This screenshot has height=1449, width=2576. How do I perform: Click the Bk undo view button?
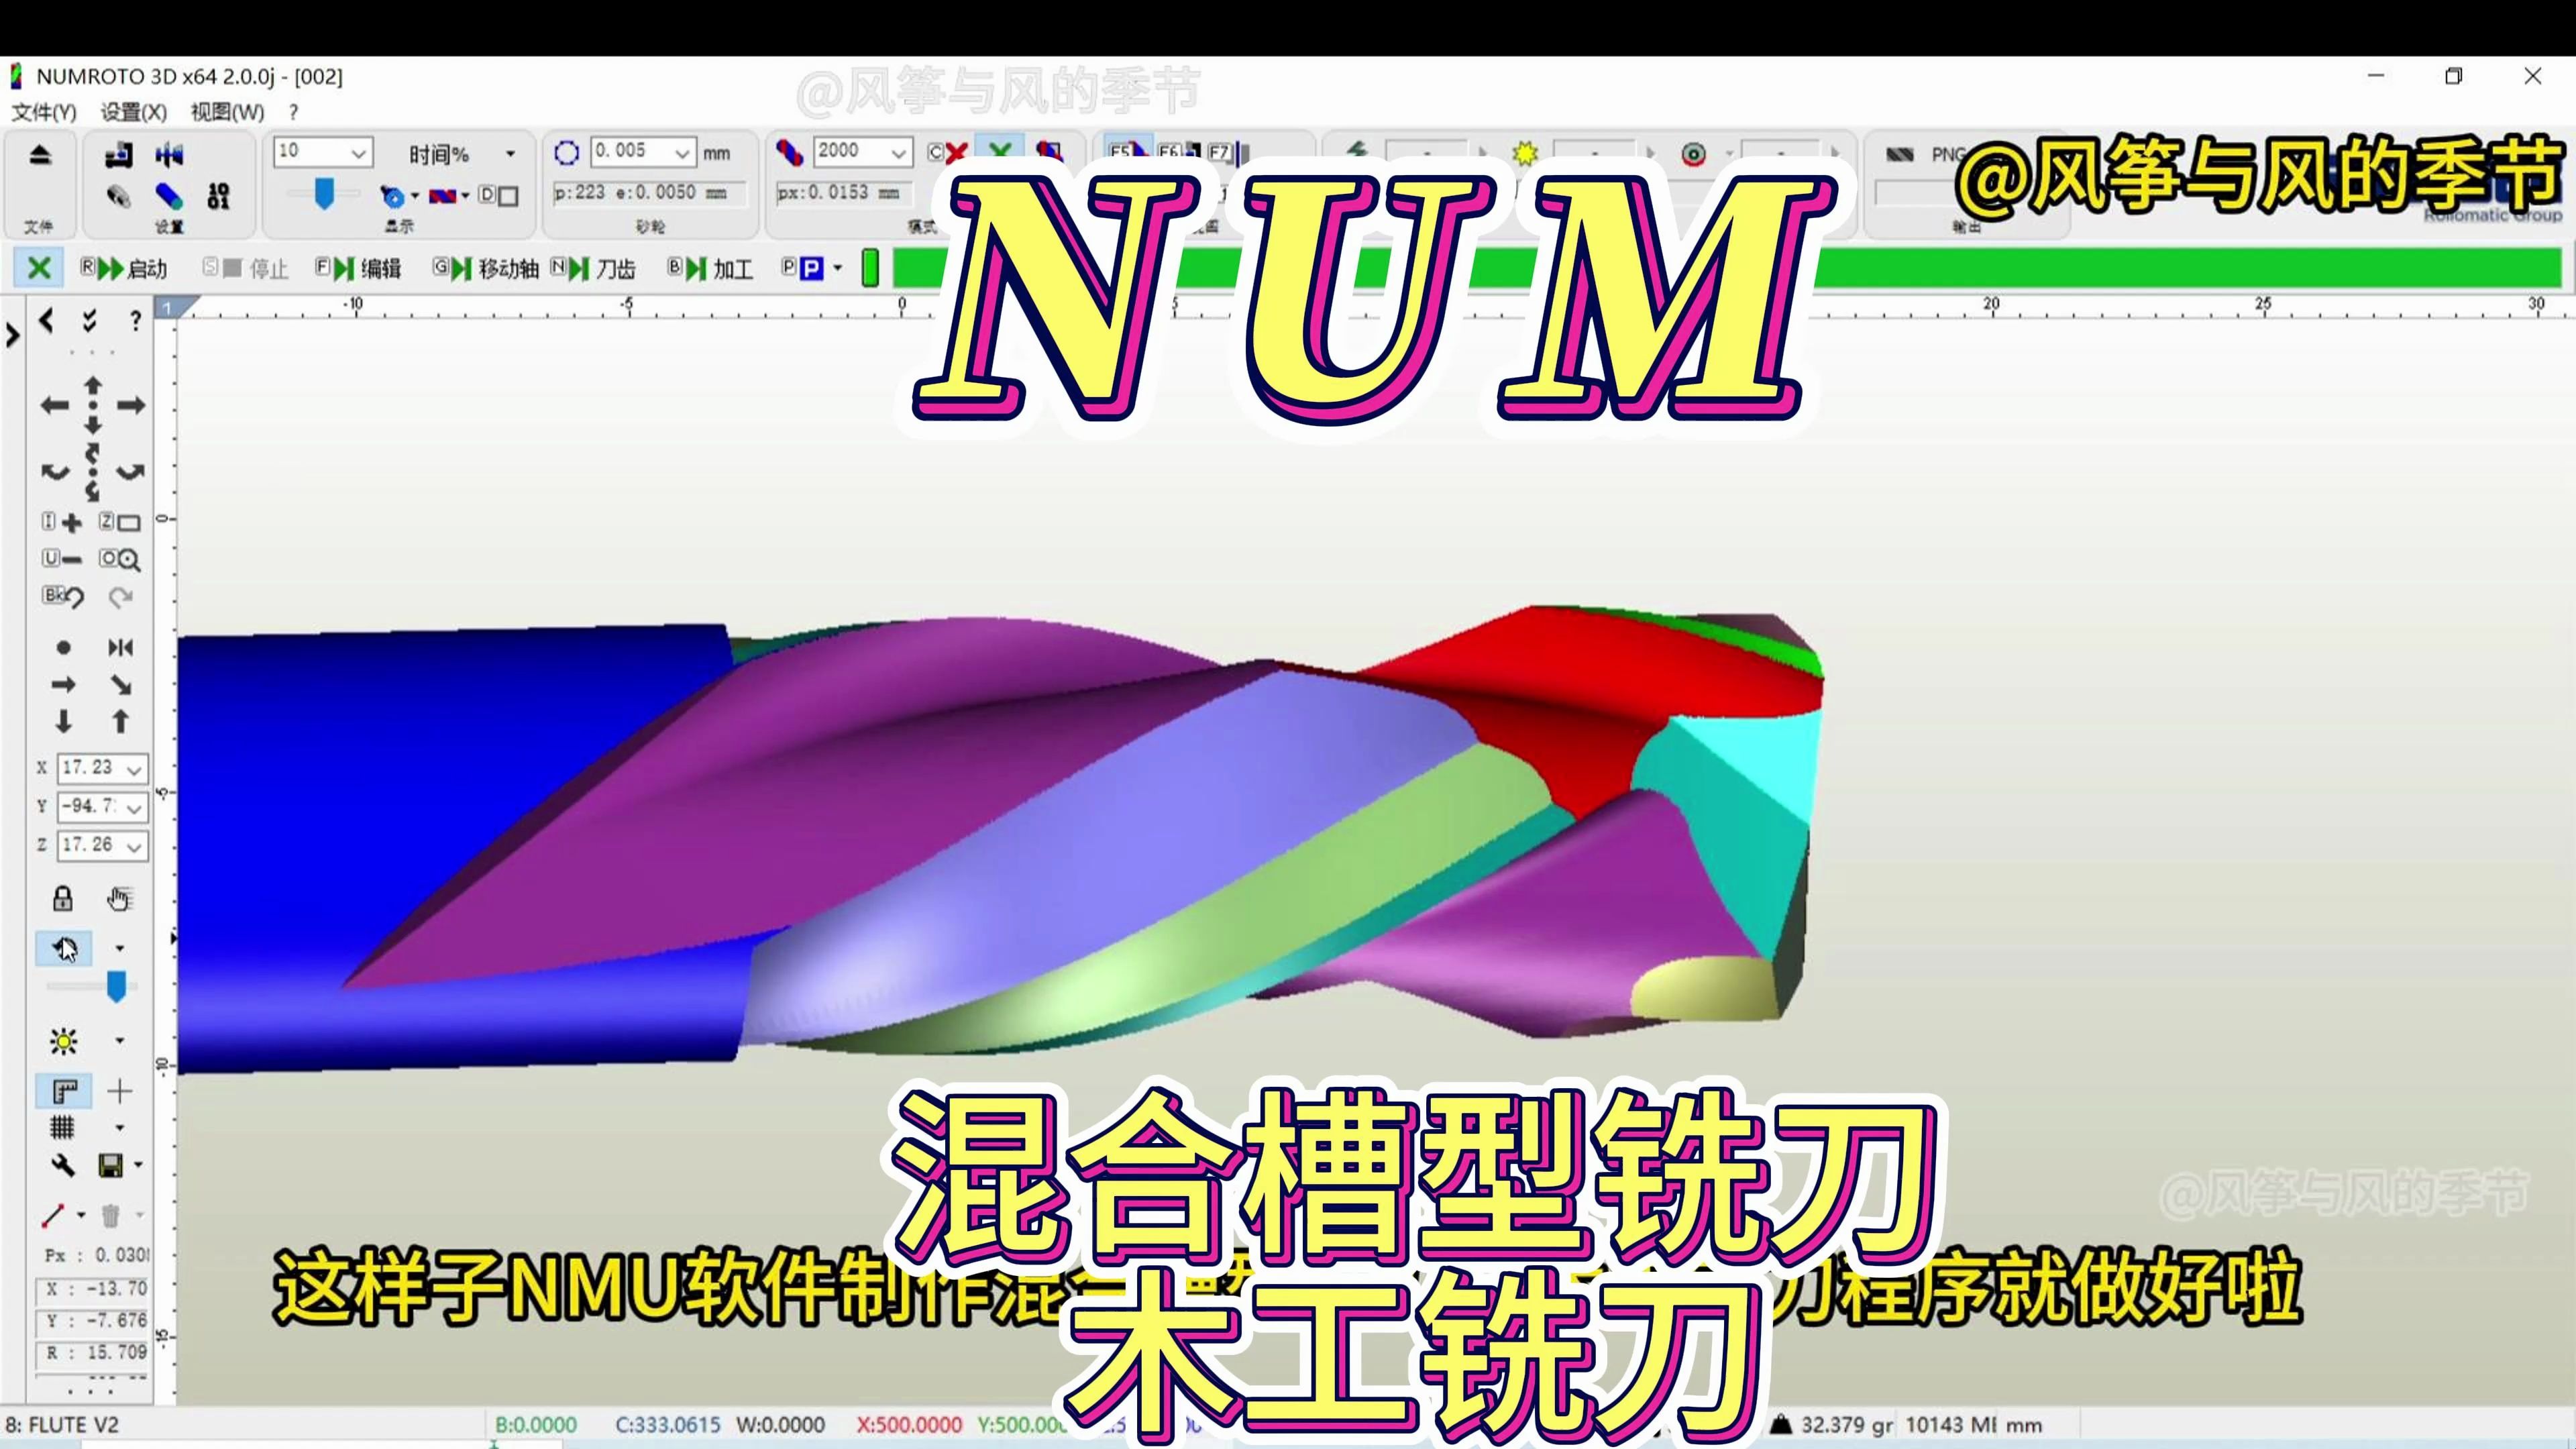pyautogui.click(x=63, y=597)
